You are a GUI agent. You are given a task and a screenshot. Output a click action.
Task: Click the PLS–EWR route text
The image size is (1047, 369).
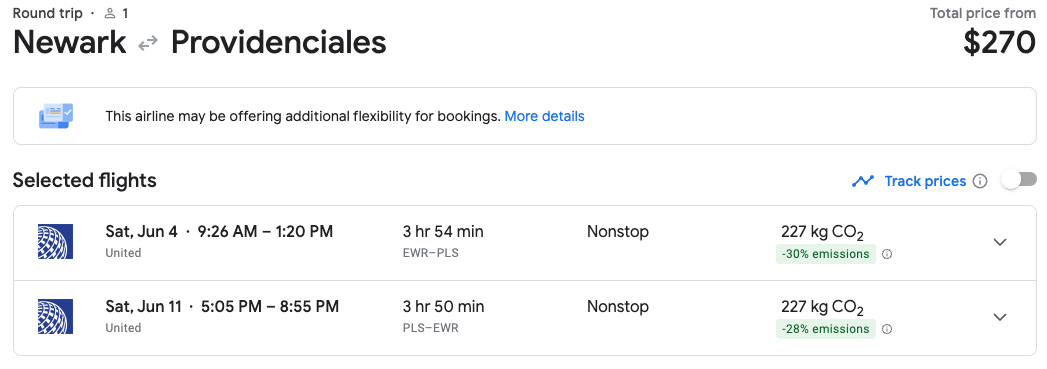tap(431, 328)
